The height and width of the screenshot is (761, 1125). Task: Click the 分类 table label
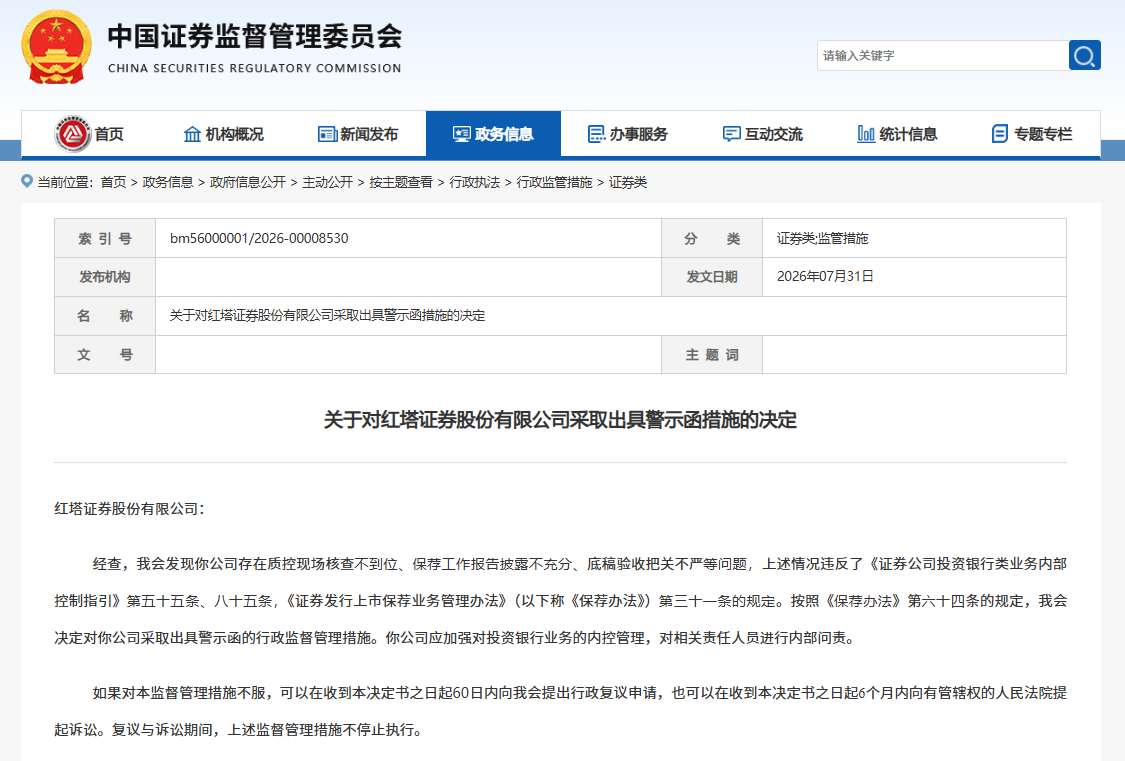coord(712,239)
